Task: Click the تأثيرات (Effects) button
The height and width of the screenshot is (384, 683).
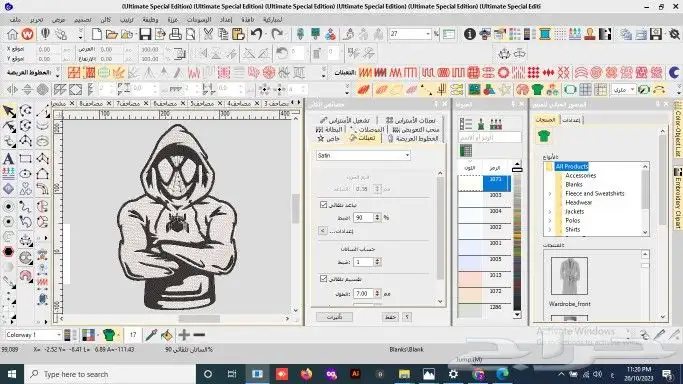Action: [x=334, y=317]
